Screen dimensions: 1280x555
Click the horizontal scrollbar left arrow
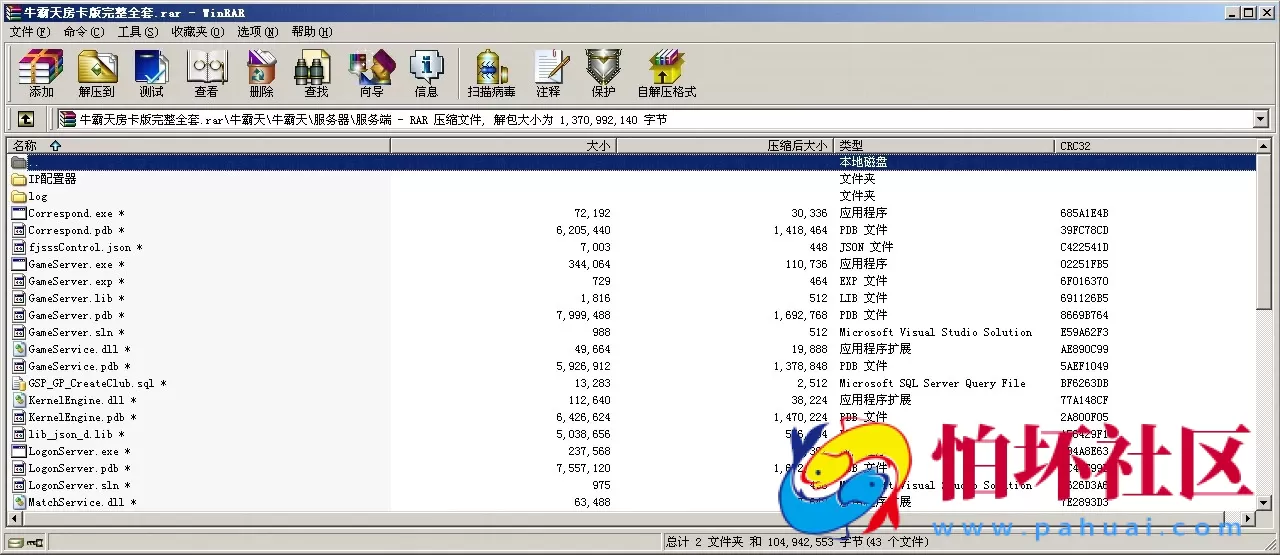click(16, 519)
